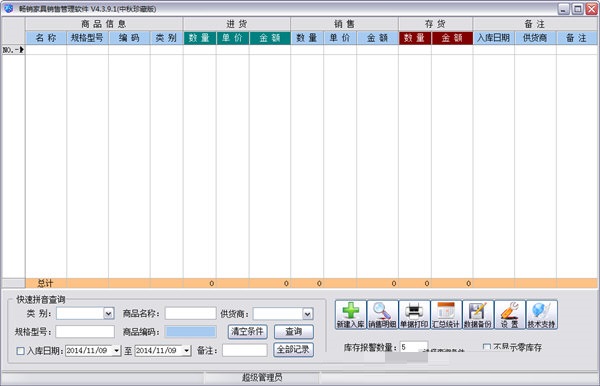
Task: Click the 销售 金额 column header
Action: [377, 38]
